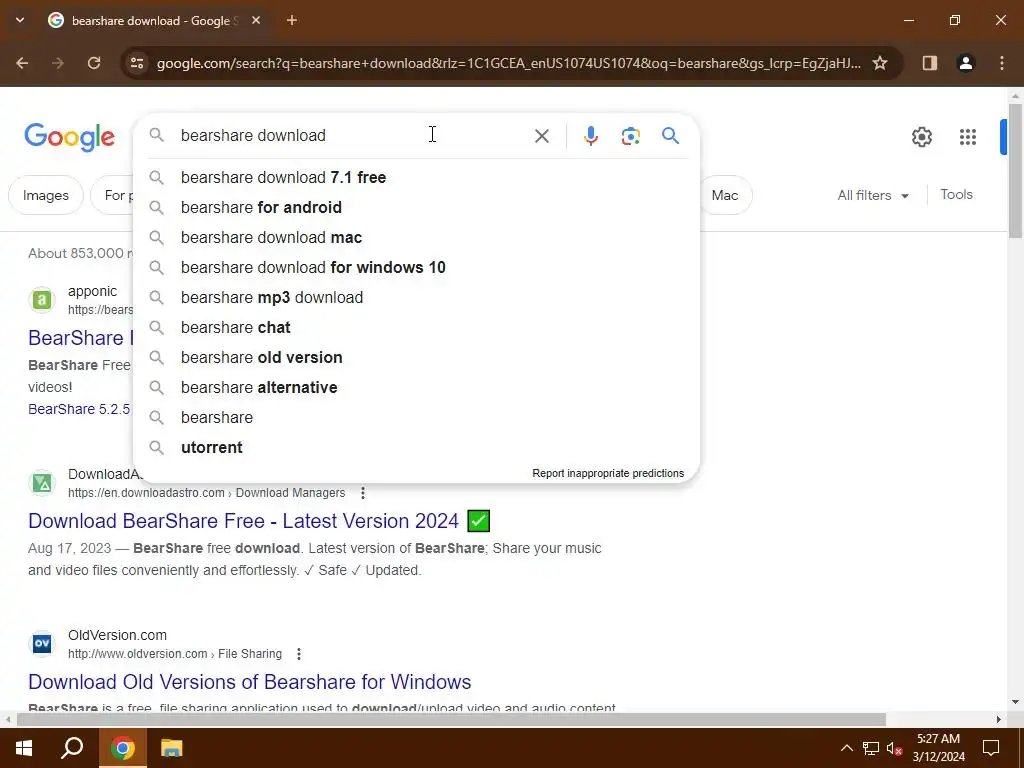Choose suggestion bearshare alternative
The width and height of the screenshot is (1024, 768).
coord(416,388)
